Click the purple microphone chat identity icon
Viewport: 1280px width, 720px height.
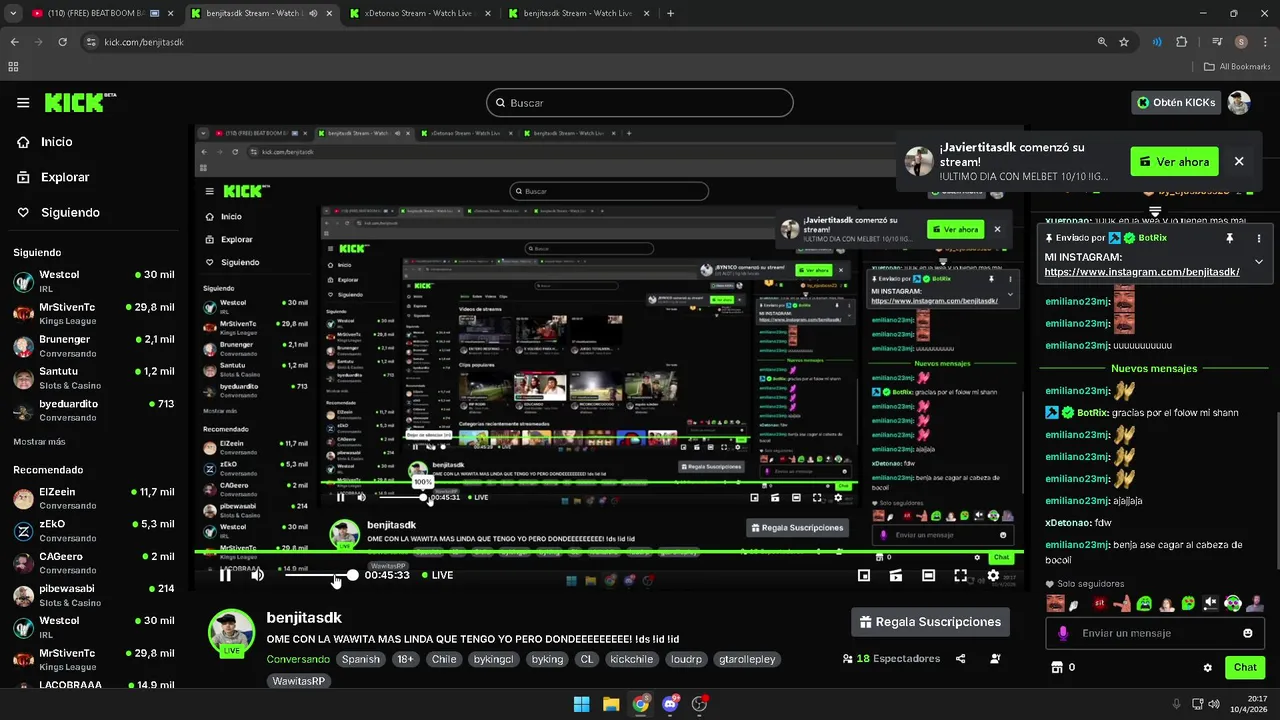point(1063,633)
